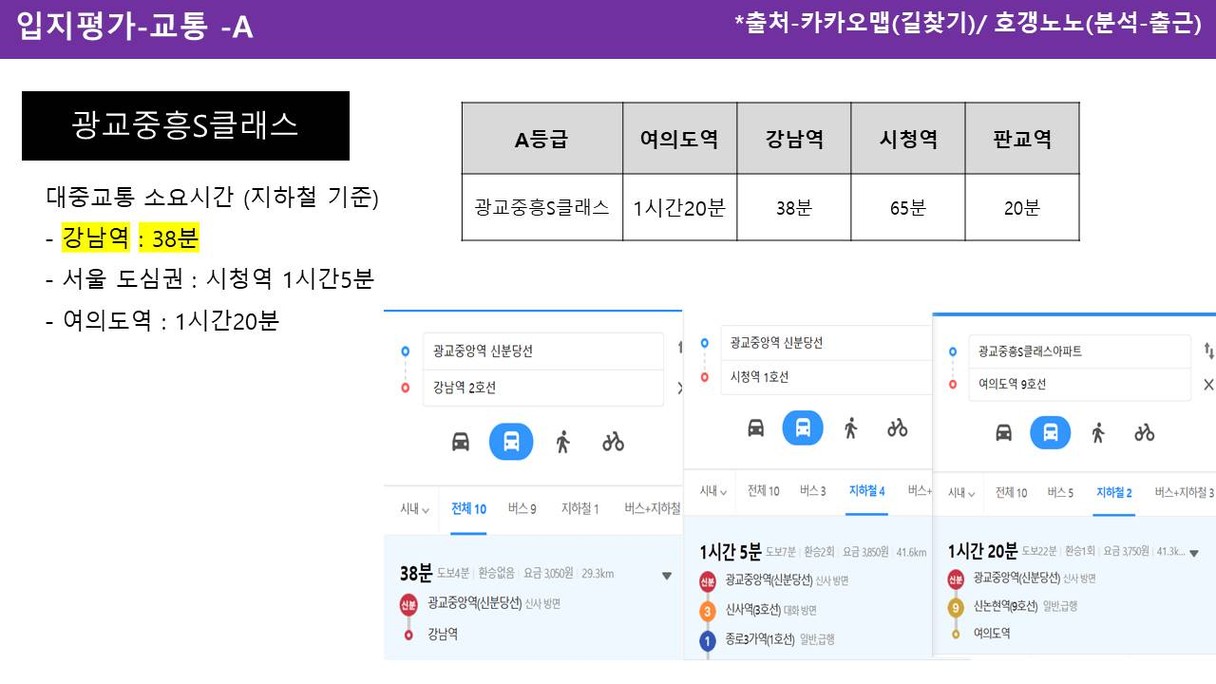The height and width of the screenshot is (684, 1216).
Task: Switch to 버스 5 tab
Action: (1061, 493)
